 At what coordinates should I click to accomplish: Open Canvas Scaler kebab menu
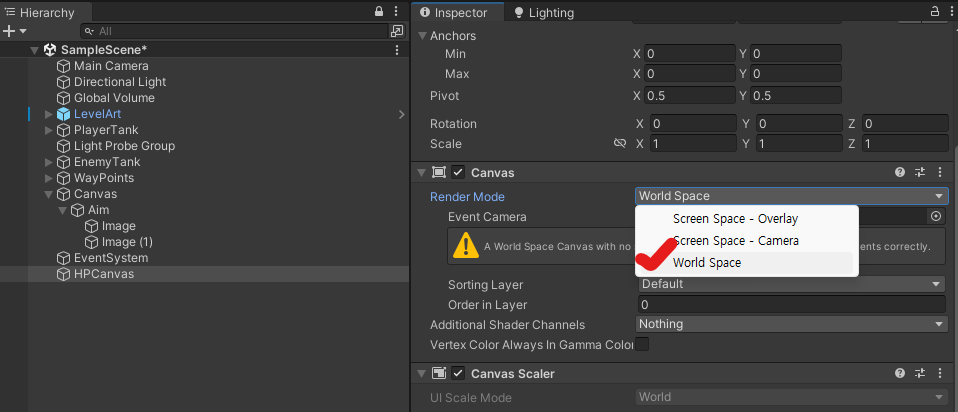click(x=940, y=373)
